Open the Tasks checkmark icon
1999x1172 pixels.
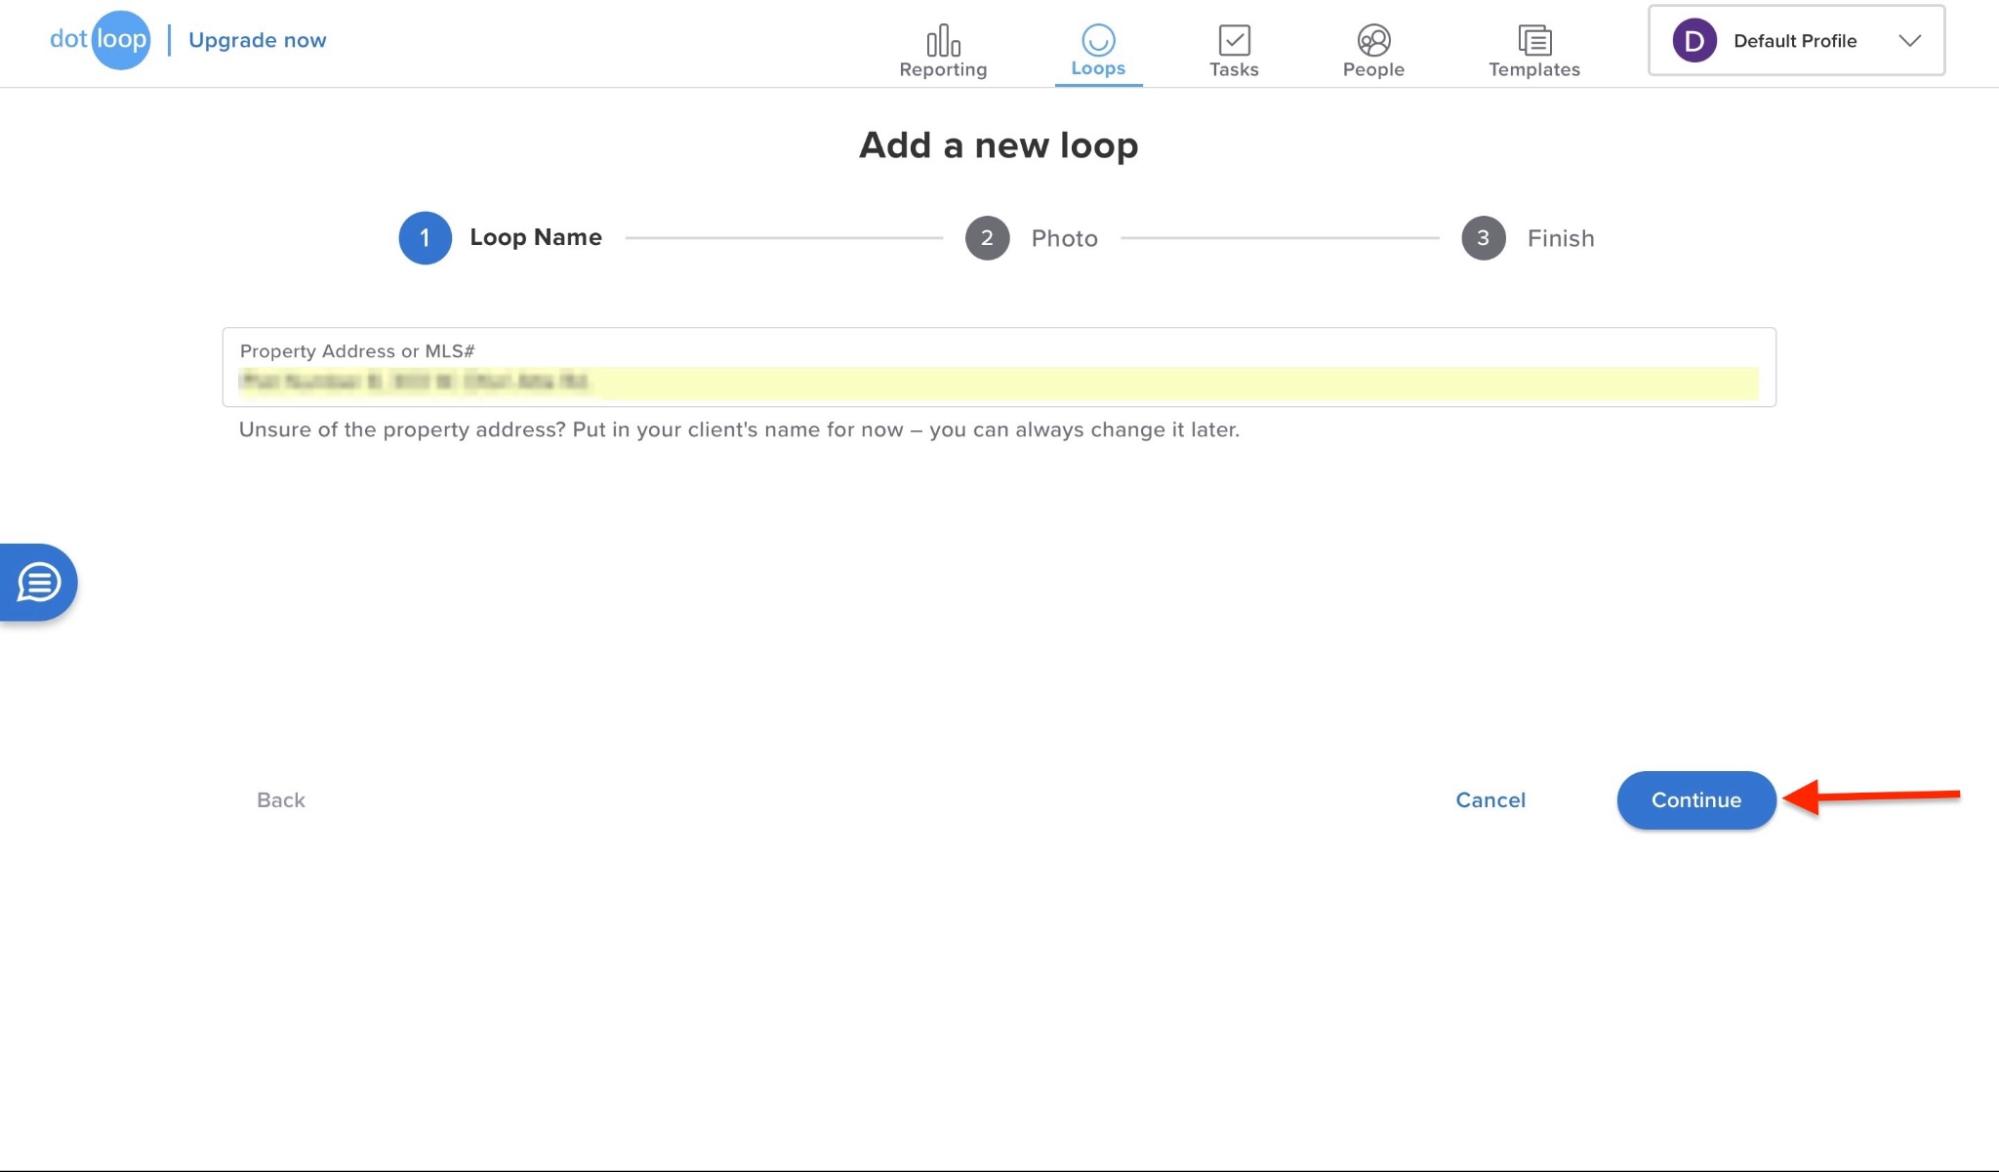coord(1234,40)
